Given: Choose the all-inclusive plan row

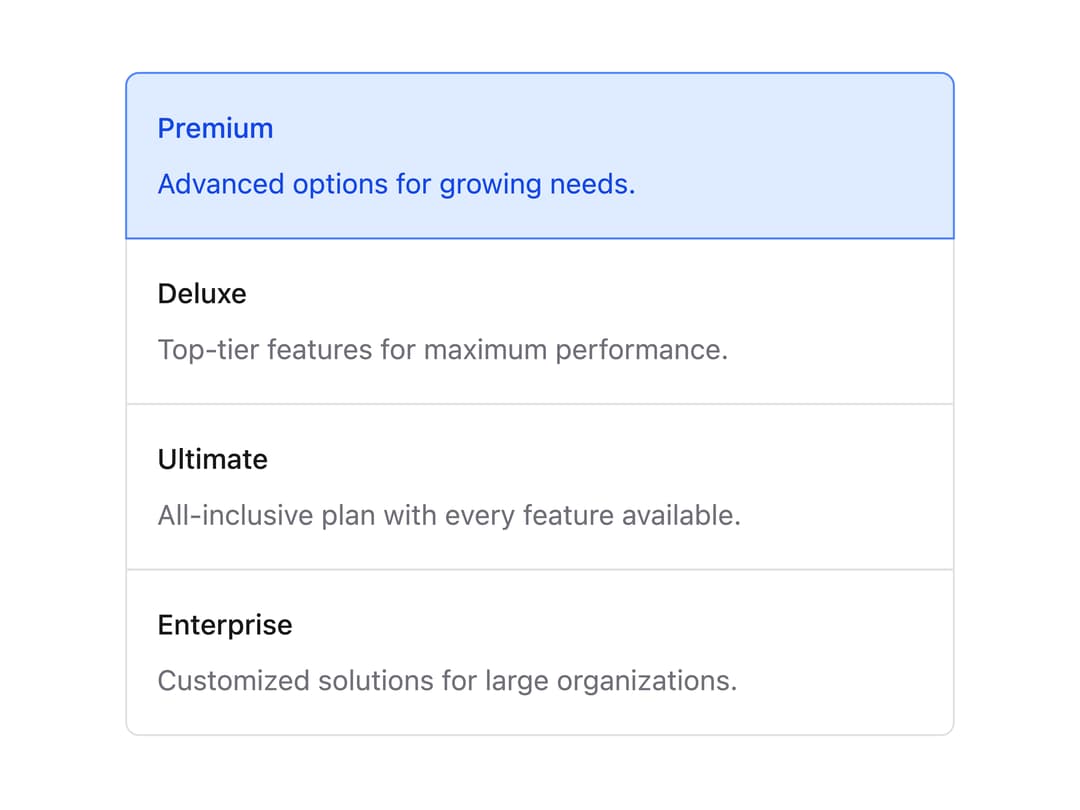Looking at the screenshot, I should pos(540,487).
